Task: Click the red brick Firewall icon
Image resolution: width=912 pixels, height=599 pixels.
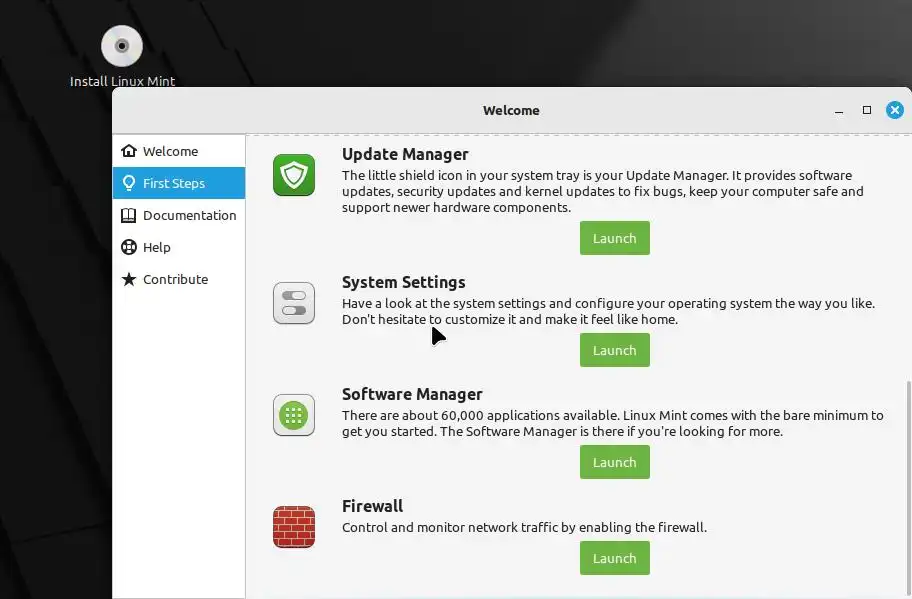Action: (x=294, y=527)
